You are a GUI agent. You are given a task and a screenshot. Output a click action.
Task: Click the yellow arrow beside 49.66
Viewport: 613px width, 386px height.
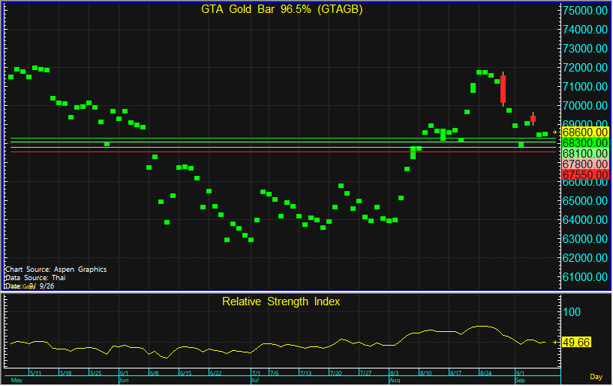coord(555,342)
